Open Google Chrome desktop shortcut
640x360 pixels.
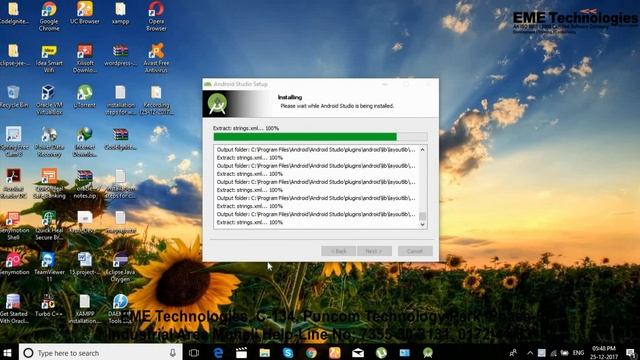tap(49, 16)
